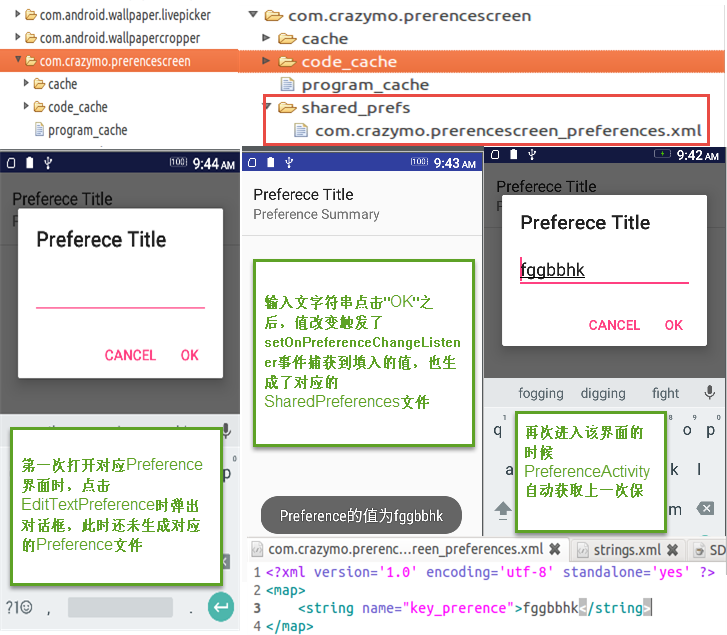Tap the spacebar on 9:44 keyboard

[120, 607]
